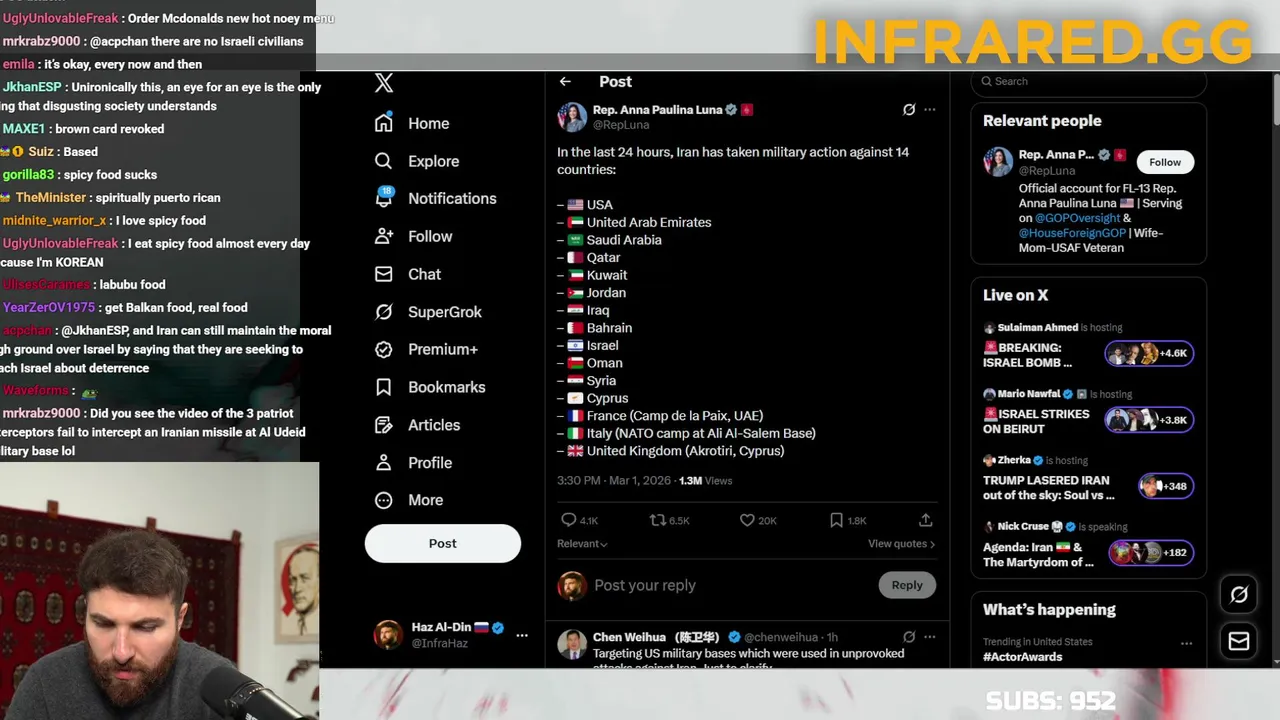
Task: Click the white Post button
Action: tap(443, 543)
